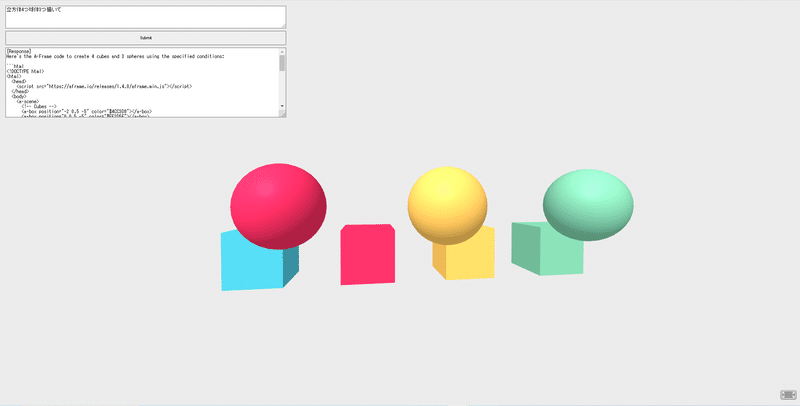Click the "<a-scene>" line in response
Screen dimensions: 800x406
point(28,102)
